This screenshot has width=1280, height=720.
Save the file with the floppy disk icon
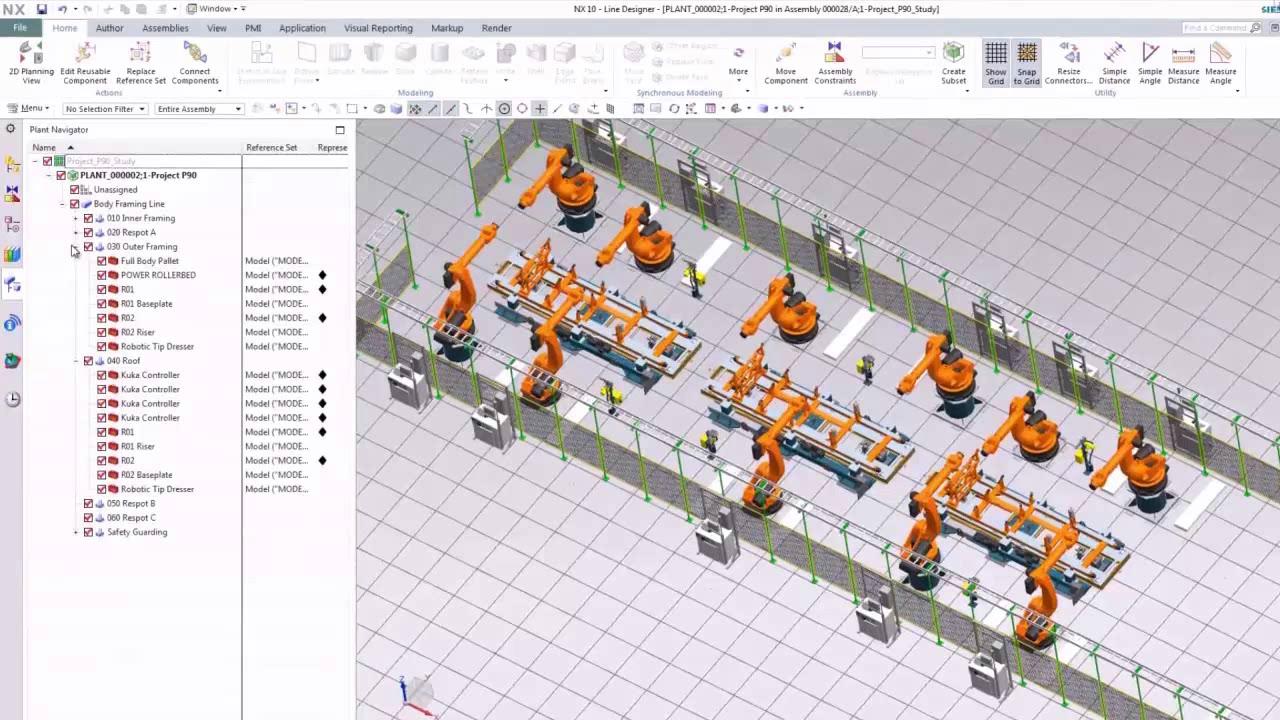point(41,9)
